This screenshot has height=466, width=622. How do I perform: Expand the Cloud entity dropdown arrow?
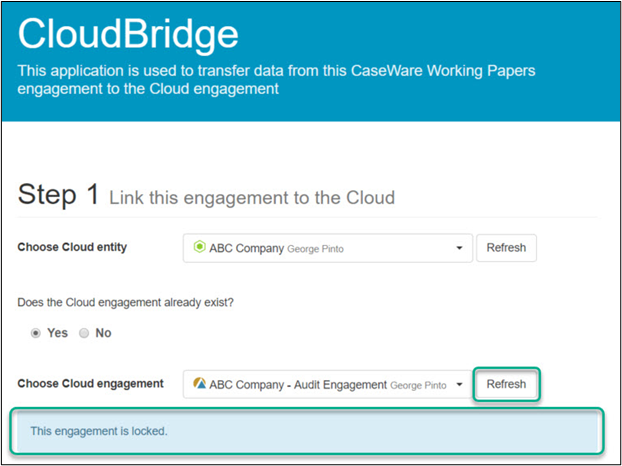click(x=459, y=248)
